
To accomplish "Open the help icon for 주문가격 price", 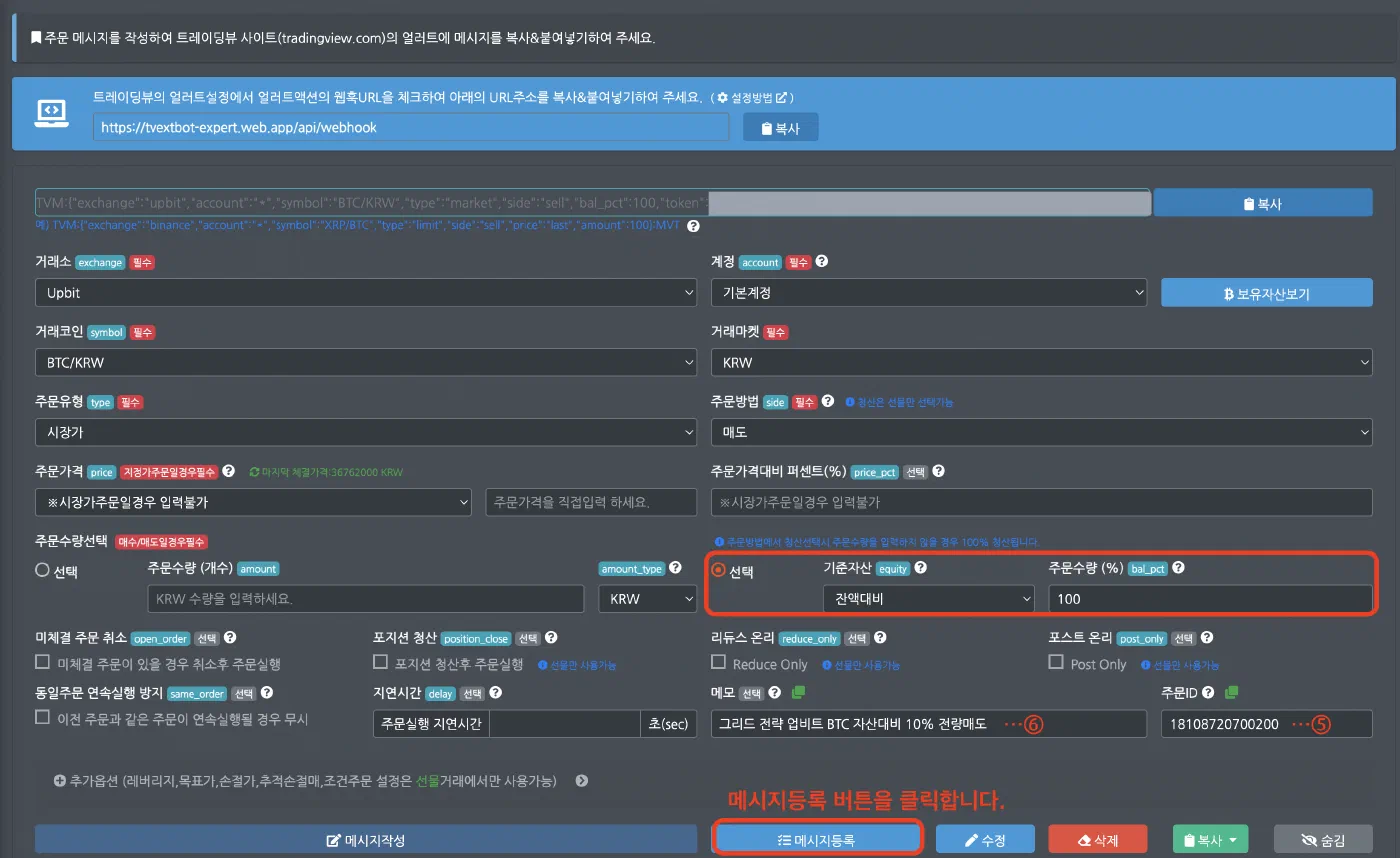I will 228,471.
